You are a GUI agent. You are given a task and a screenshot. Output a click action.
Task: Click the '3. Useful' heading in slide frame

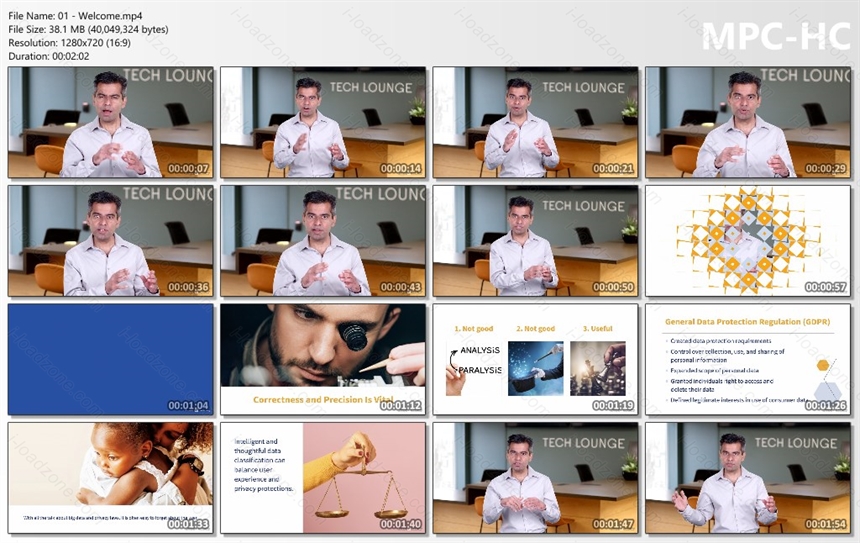597,329
